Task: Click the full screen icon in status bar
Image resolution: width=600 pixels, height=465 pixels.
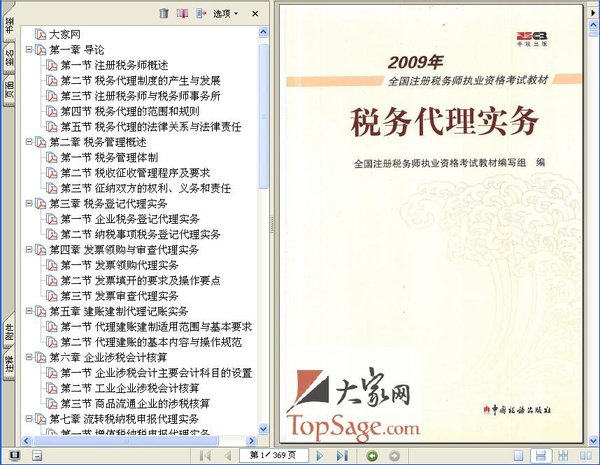Action: tap(15, 456)
